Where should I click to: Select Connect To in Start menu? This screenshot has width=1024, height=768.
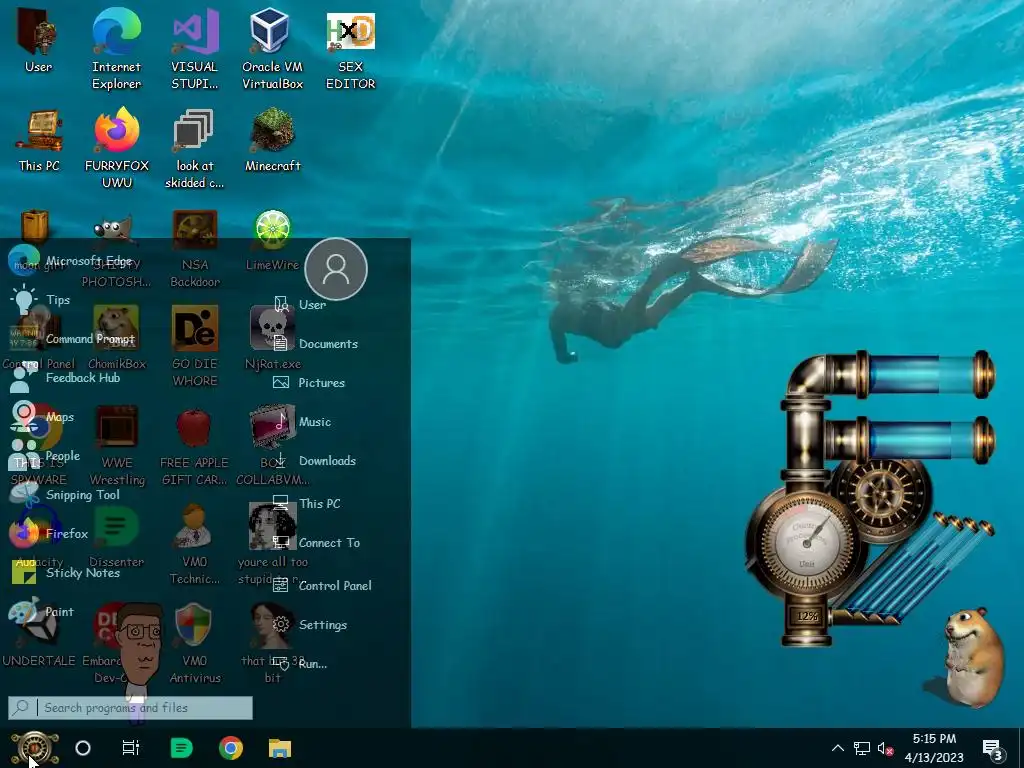[317, 543]
